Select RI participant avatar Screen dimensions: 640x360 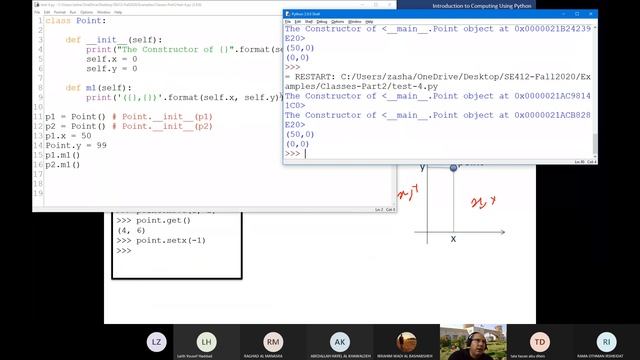606,342
